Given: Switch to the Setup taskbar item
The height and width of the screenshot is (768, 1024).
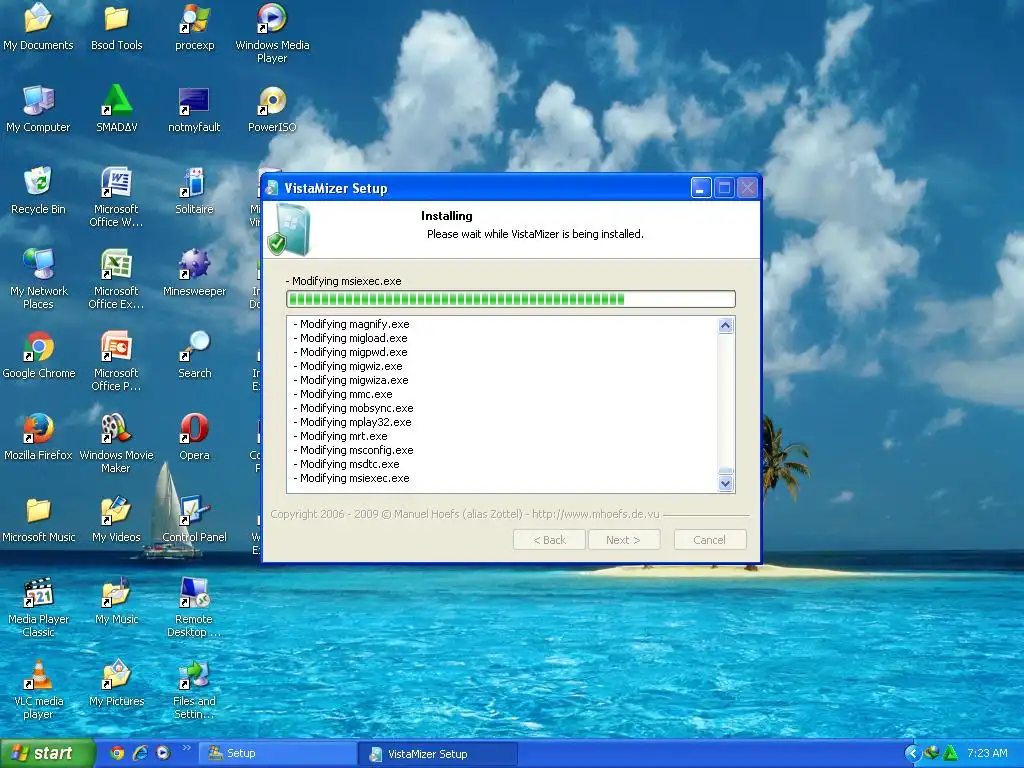Looking at the screenshot, I should [x=278, y=754].
